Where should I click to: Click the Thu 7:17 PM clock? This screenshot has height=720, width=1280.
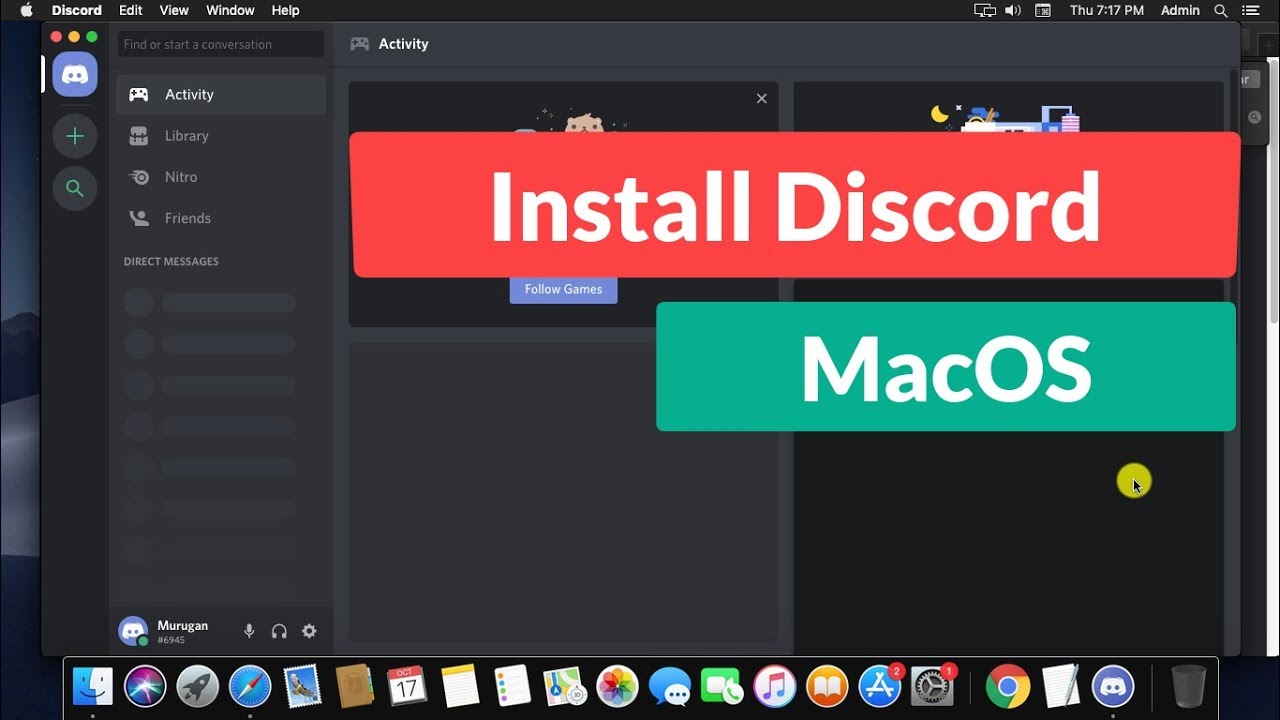(1106, 10)
